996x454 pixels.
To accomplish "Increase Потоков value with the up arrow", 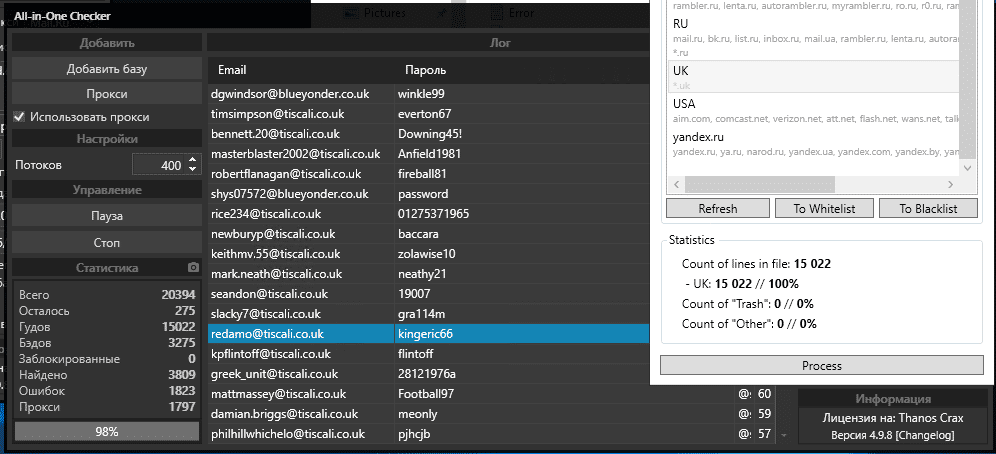I will [x=193, y=160].
